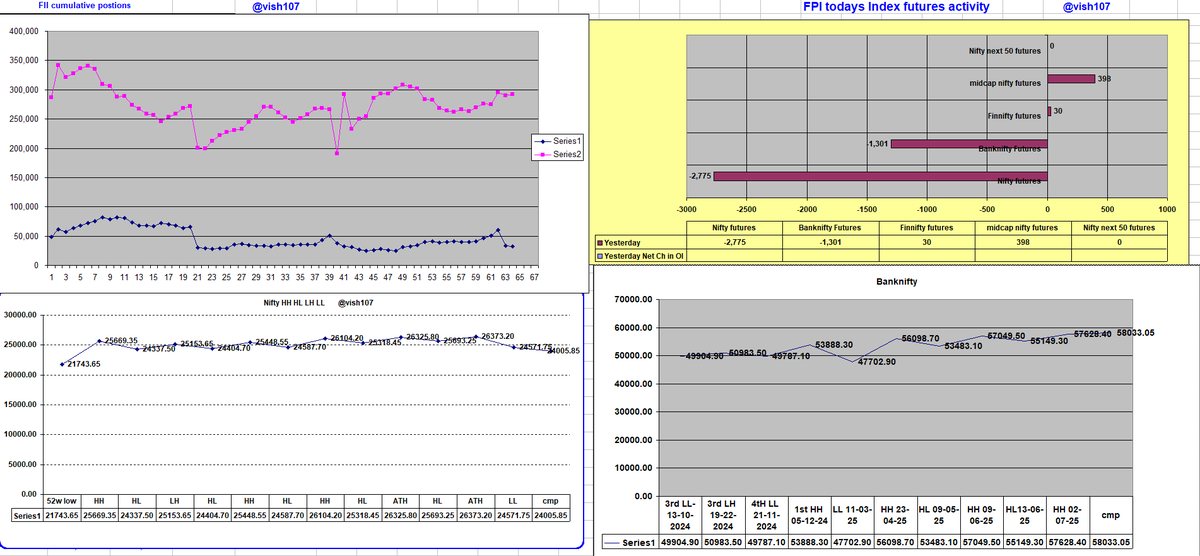Click 'HH 02-07-25' header in Banknifty table

(1066, 514)
